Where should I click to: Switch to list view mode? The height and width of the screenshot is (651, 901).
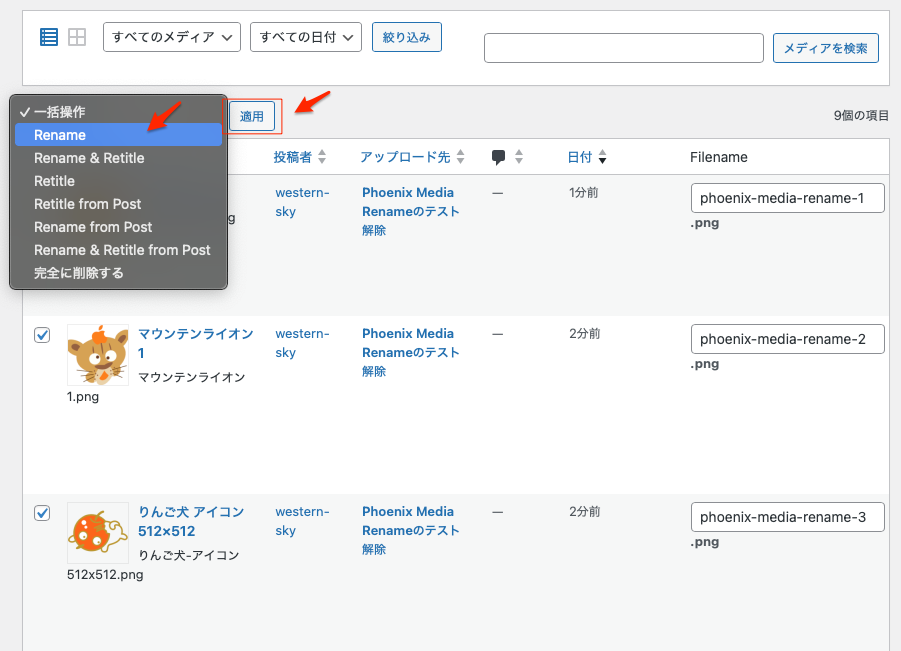(x=49, y=37)
